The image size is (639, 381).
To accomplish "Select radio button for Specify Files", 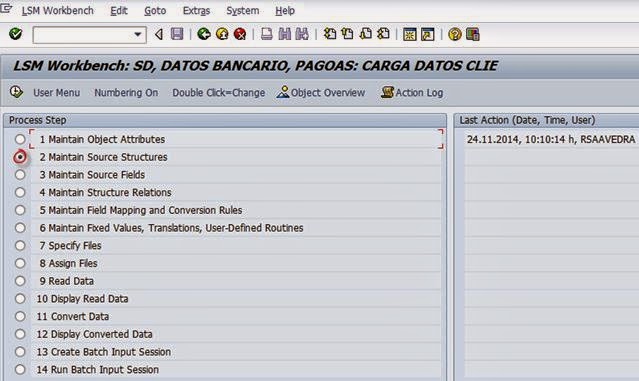I will click(20, 246).
